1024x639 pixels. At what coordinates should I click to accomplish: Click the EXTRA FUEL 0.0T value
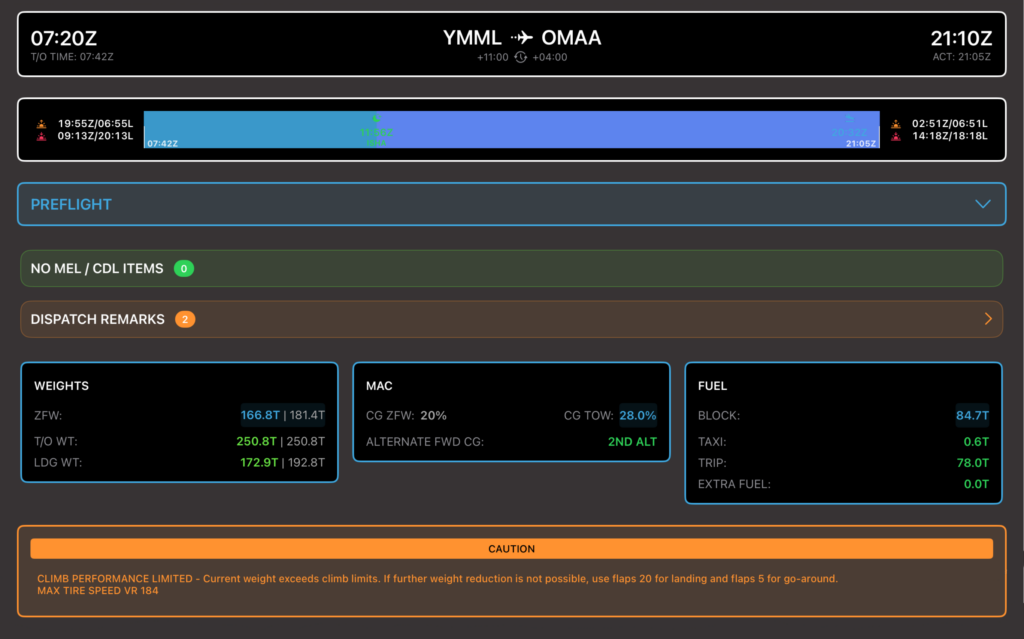pyautogui.click(x=976, y=484)
